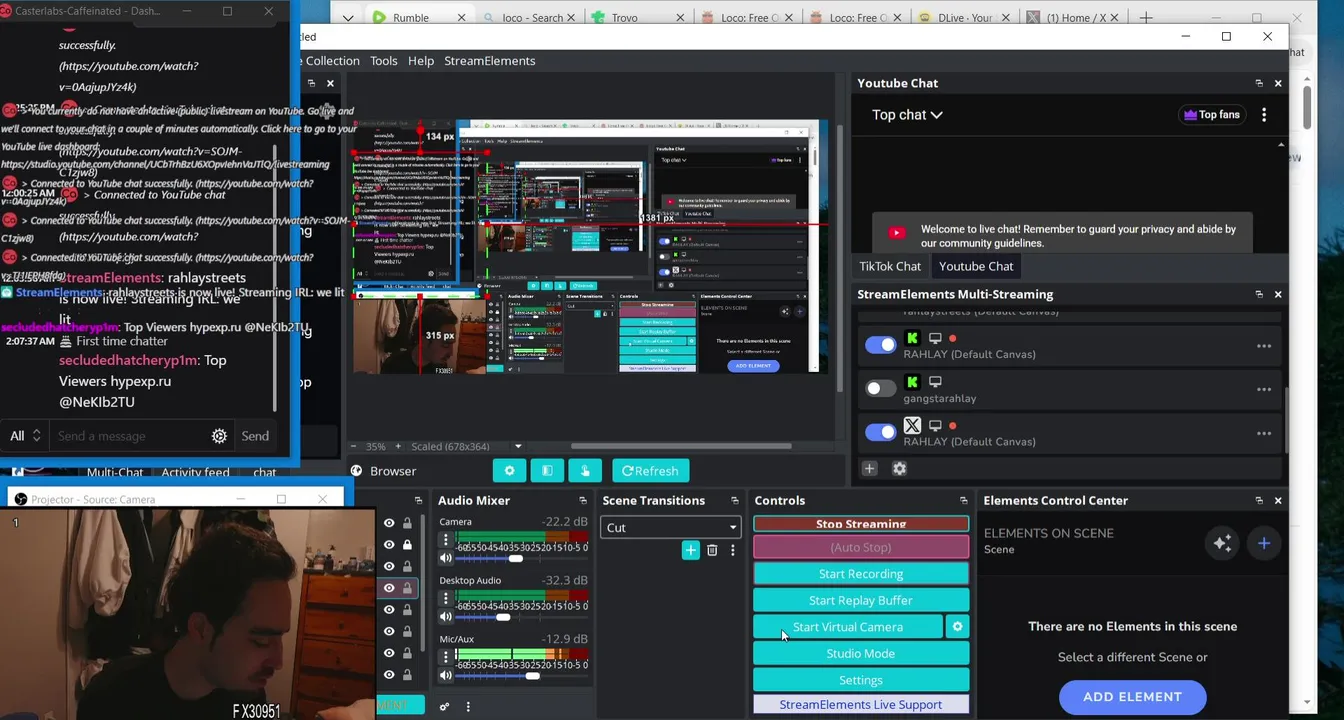Float the Audio Mixer dock panel
Viewport: 1344px width, 720px height.
(x=583, y=501)
